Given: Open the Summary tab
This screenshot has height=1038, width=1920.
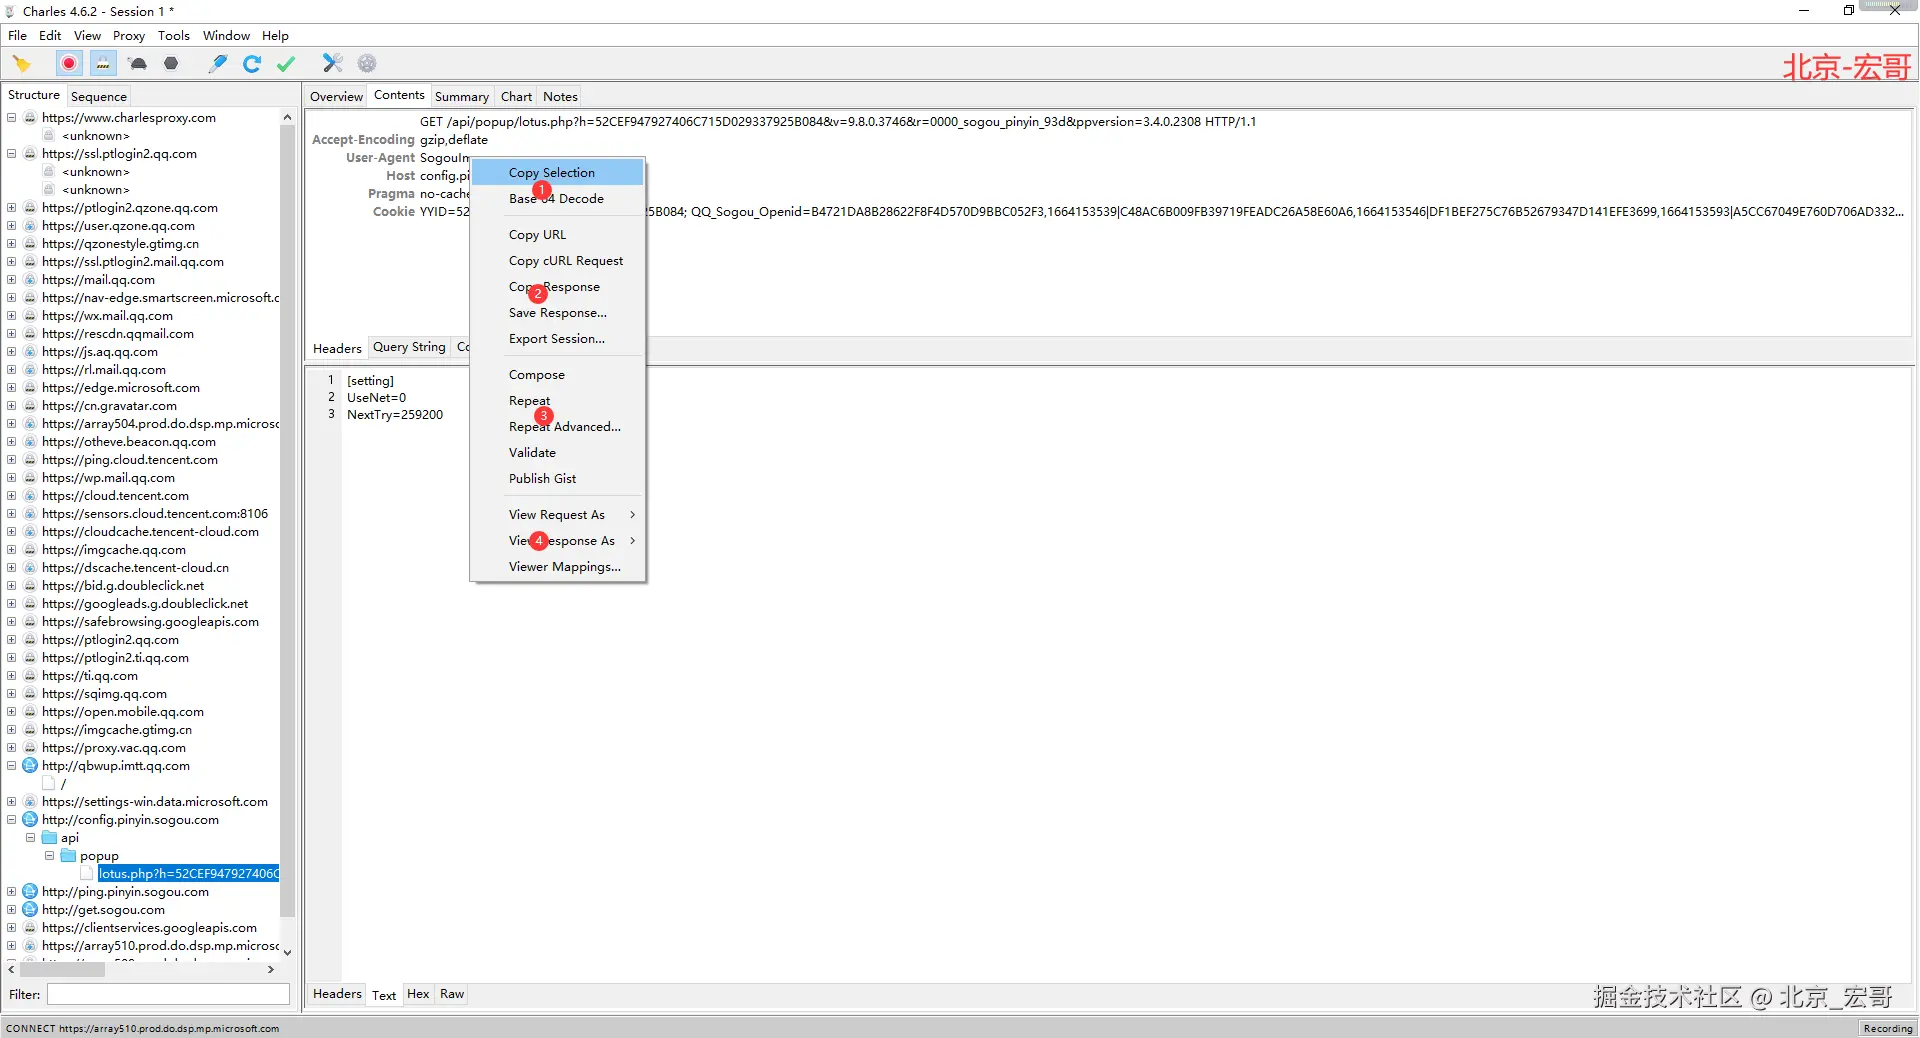Looking at the screenshot, I should pyautogui.click(x=462, y=97).
